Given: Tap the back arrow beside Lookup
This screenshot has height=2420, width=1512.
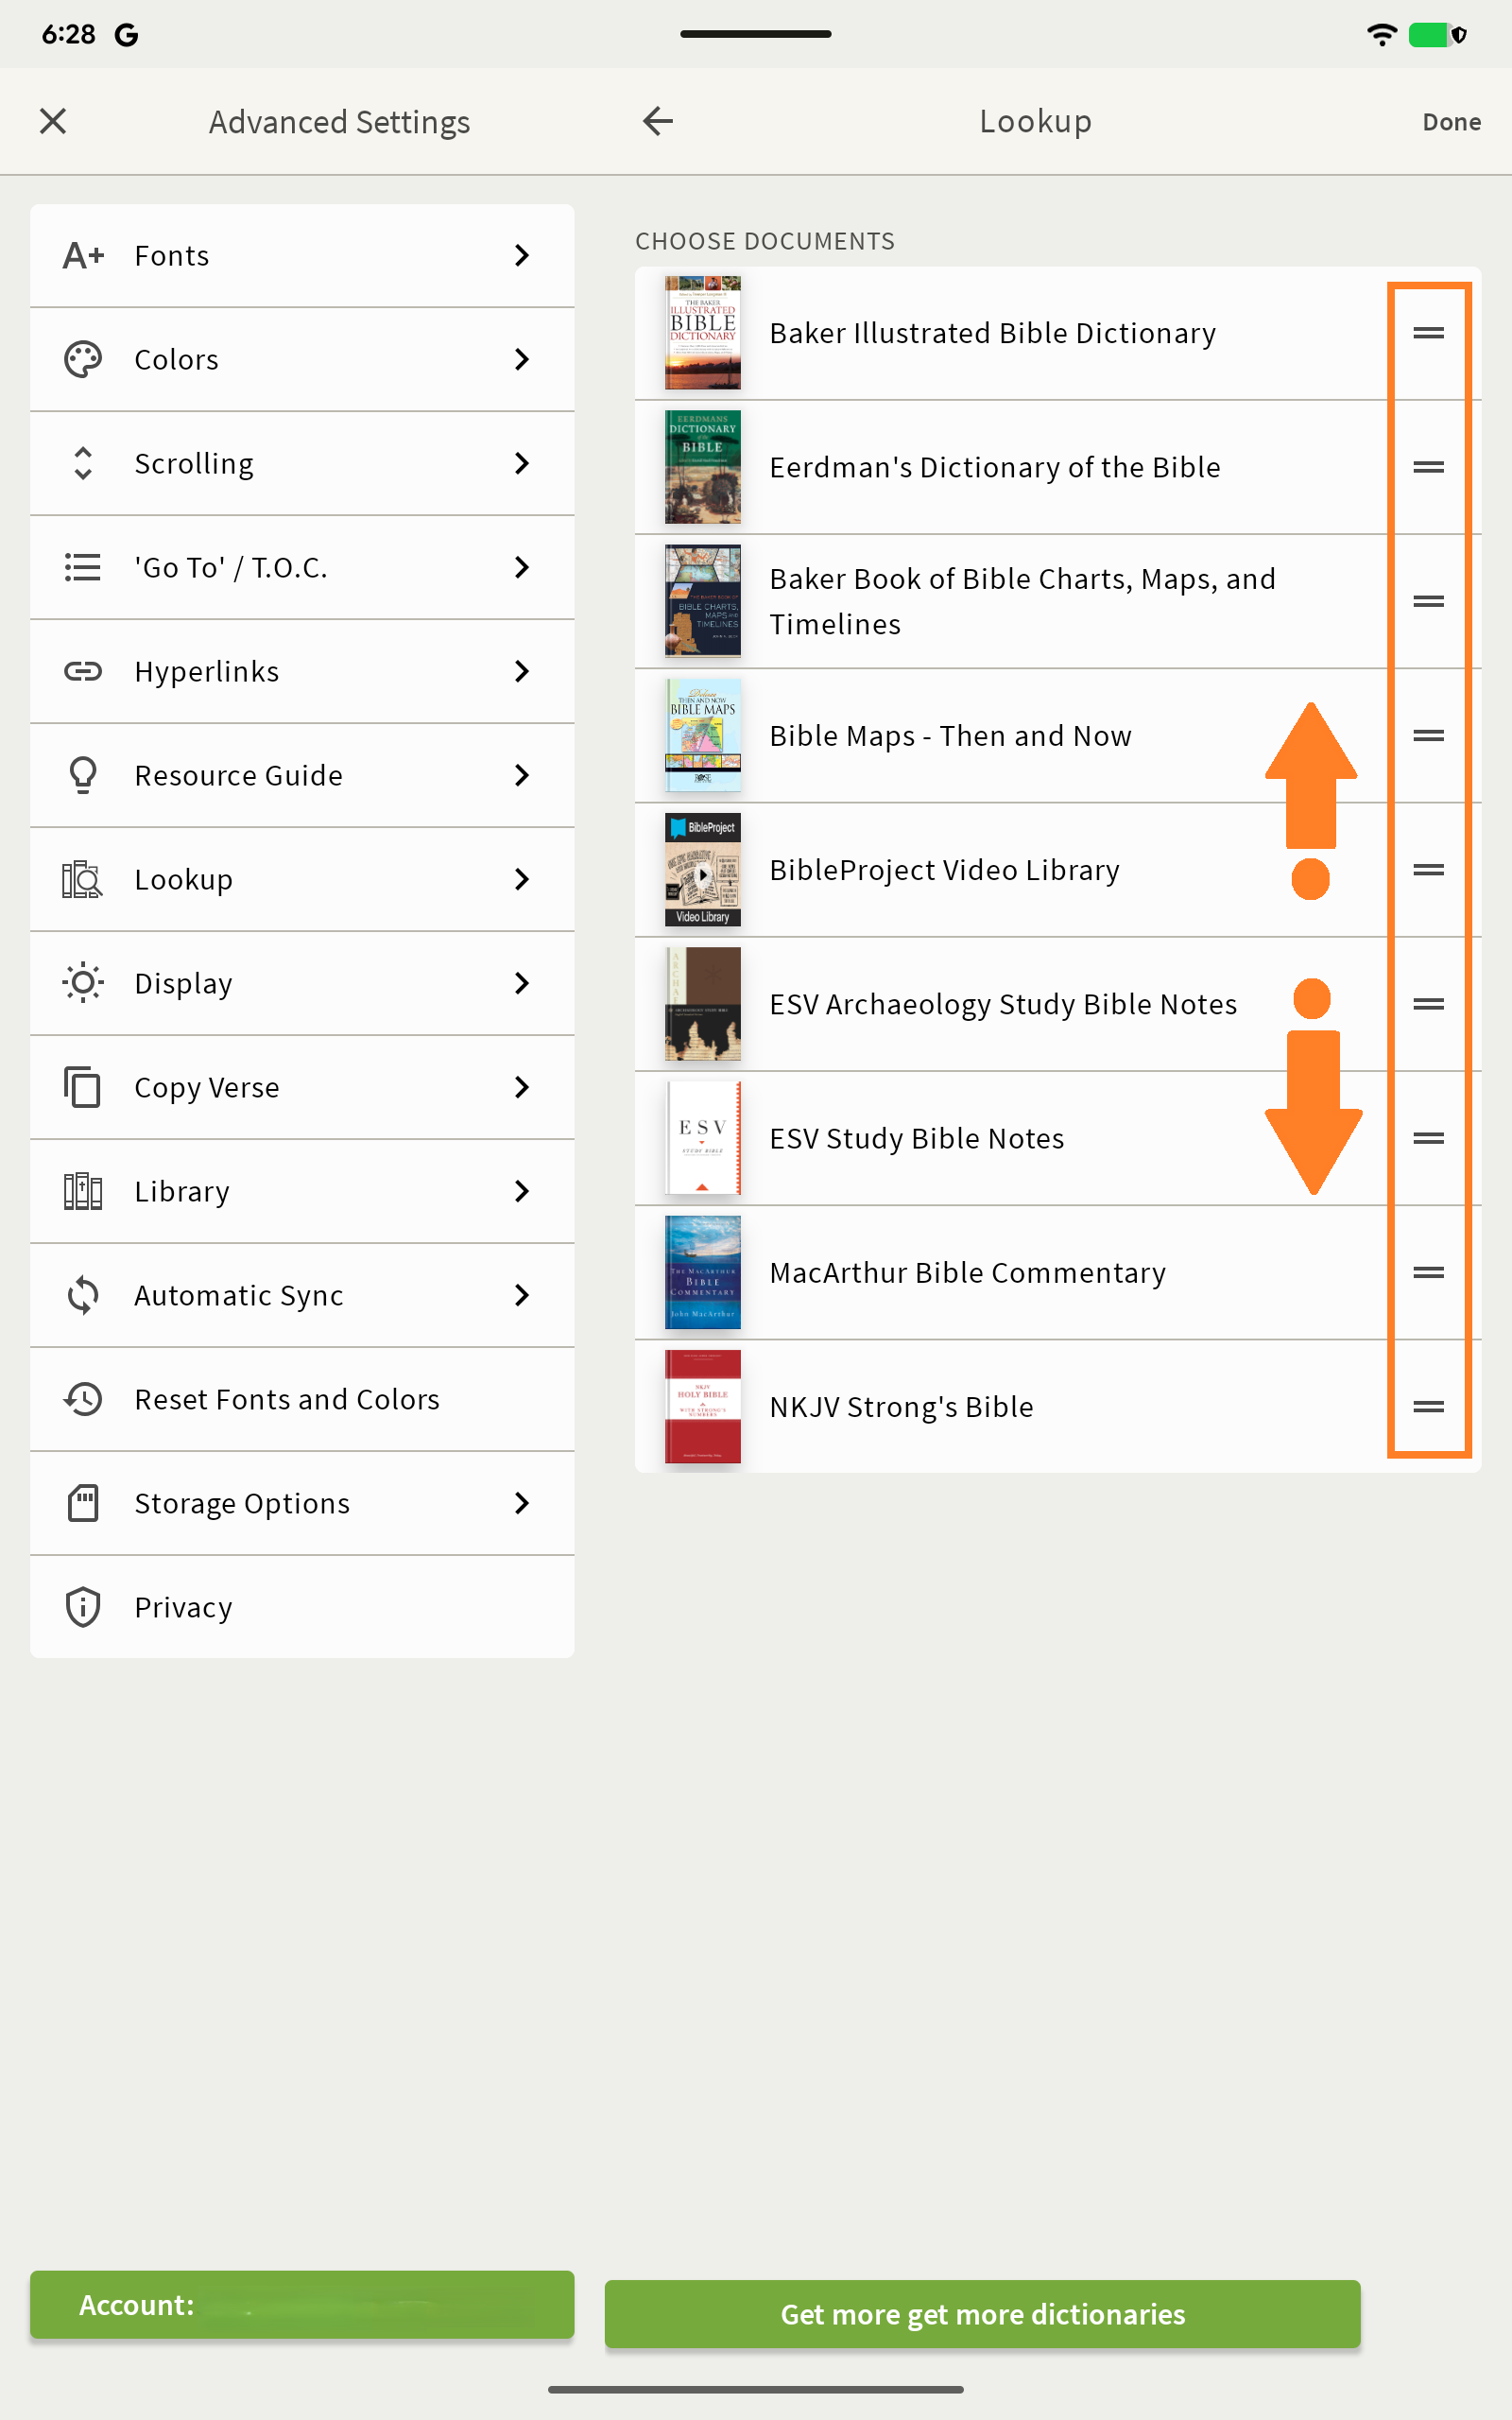Looking at the screenshot, I should [658, 122].
